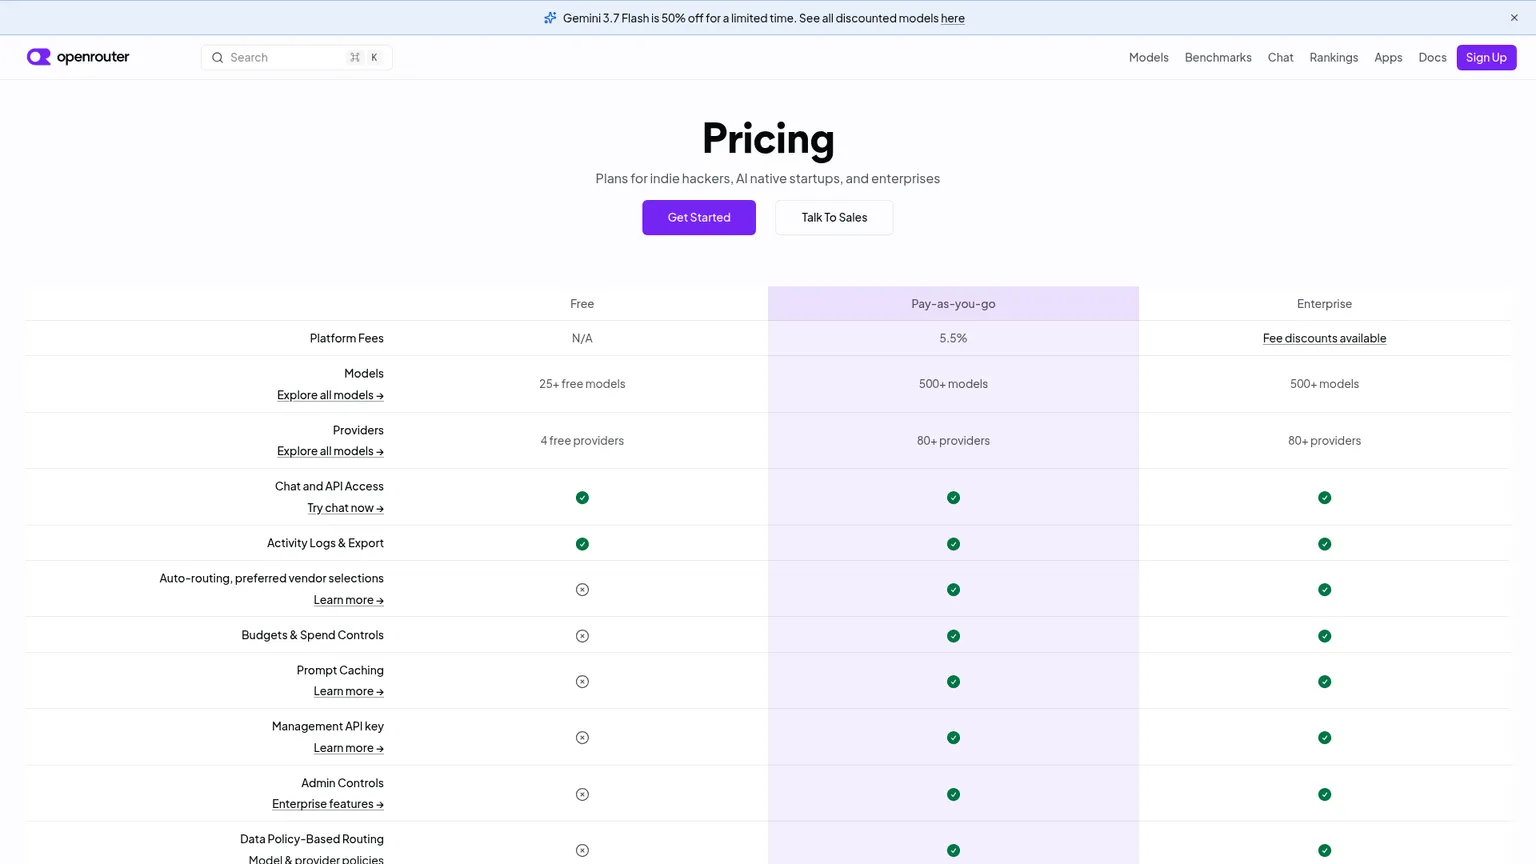Open the Enterprise features link

328,805
